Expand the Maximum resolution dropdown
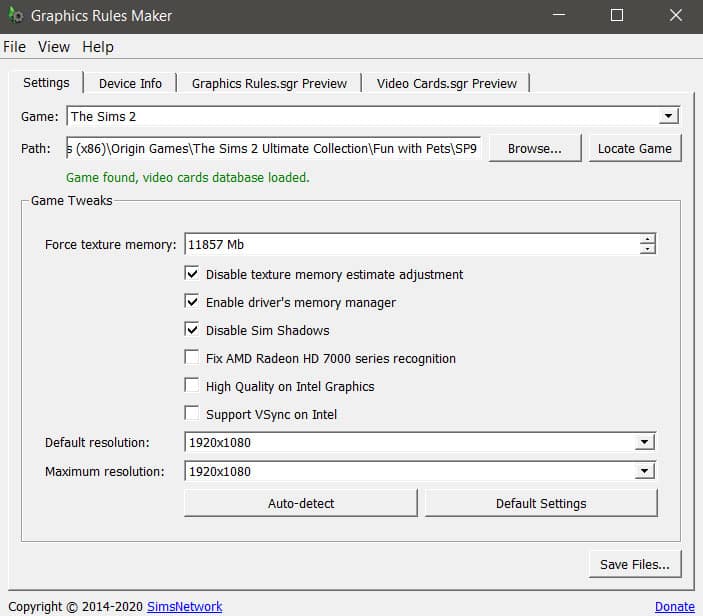 645,471
